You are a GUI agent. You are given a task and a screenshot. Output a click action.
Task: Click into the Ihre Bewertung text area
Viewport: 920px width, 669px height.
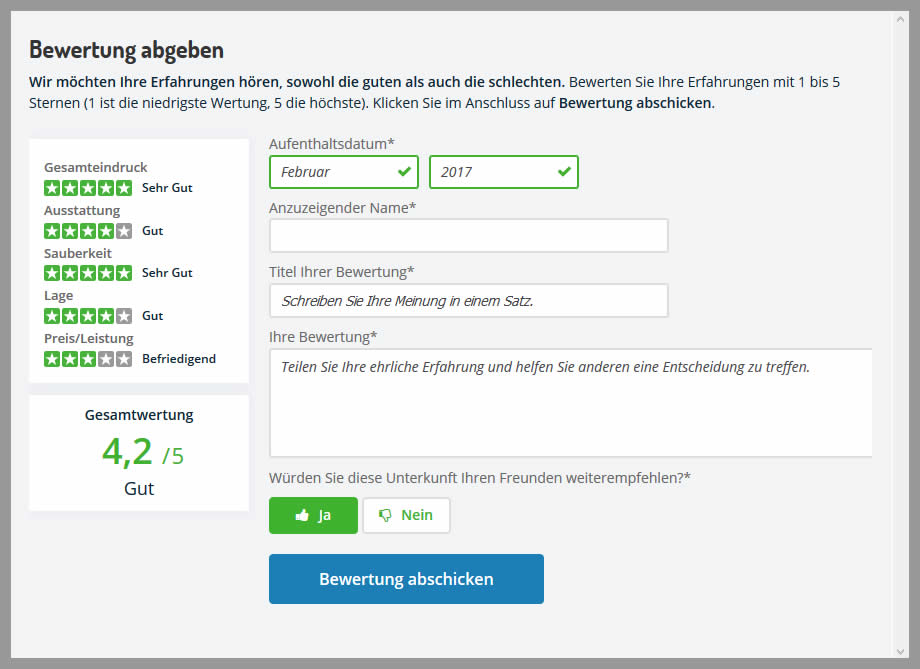pos(570,402)
